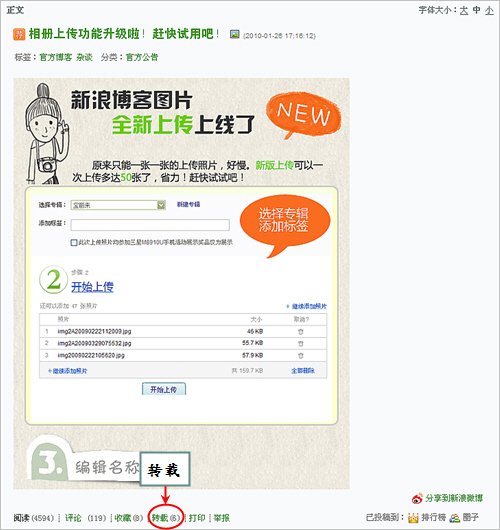The height and width of the screenshot is (530, 500).
Task: Click 继续添加照片 below the photo list
Action: click(68, 371)
